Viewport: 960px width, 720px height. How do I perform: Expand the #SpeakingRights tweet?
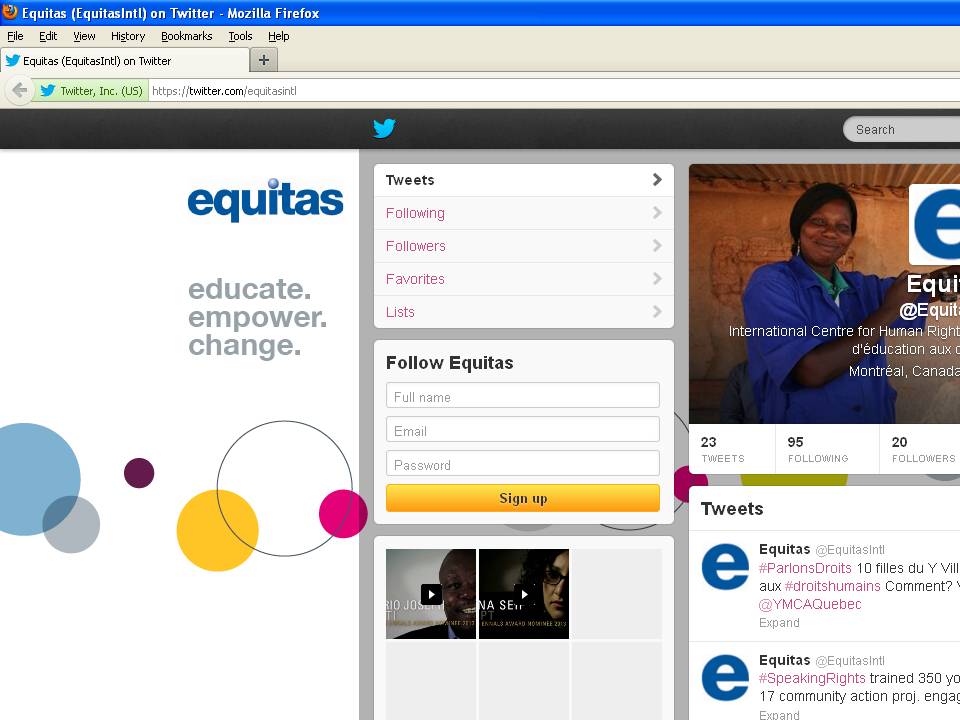(779, 714)
